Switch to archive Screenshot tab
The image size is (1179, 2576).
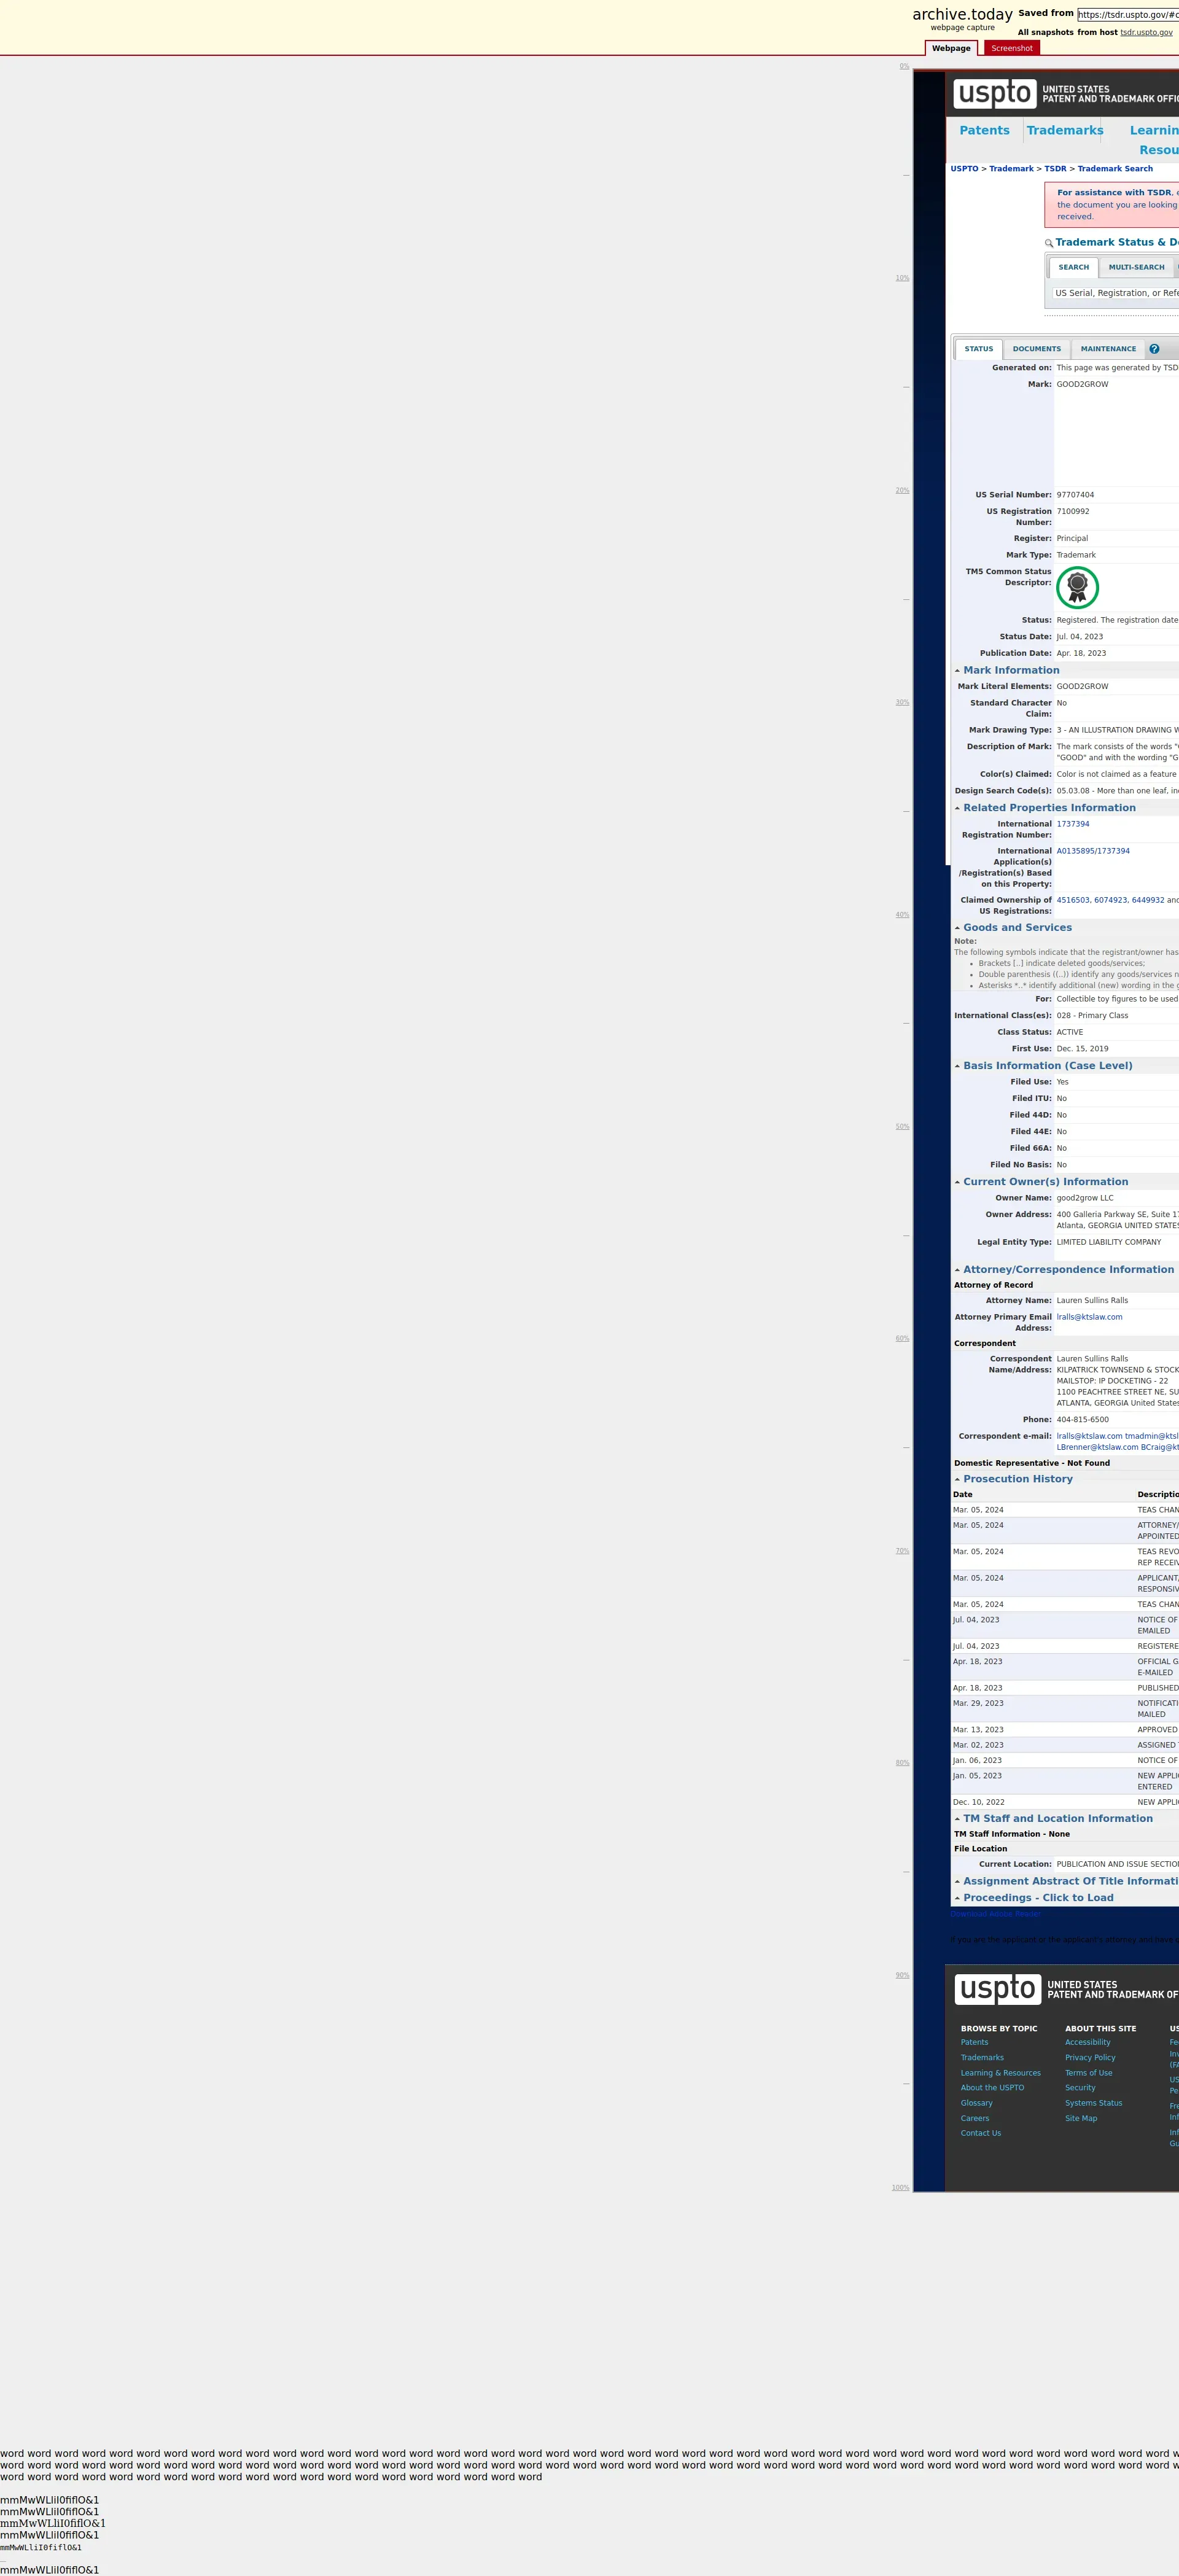click(x=1011, y=48)
